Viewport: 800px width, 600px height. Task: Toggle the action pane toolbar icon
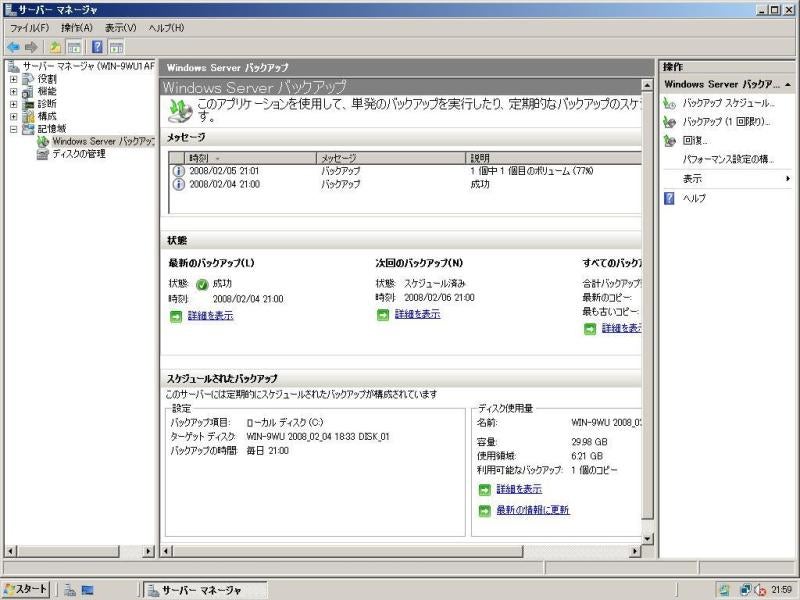116,47
